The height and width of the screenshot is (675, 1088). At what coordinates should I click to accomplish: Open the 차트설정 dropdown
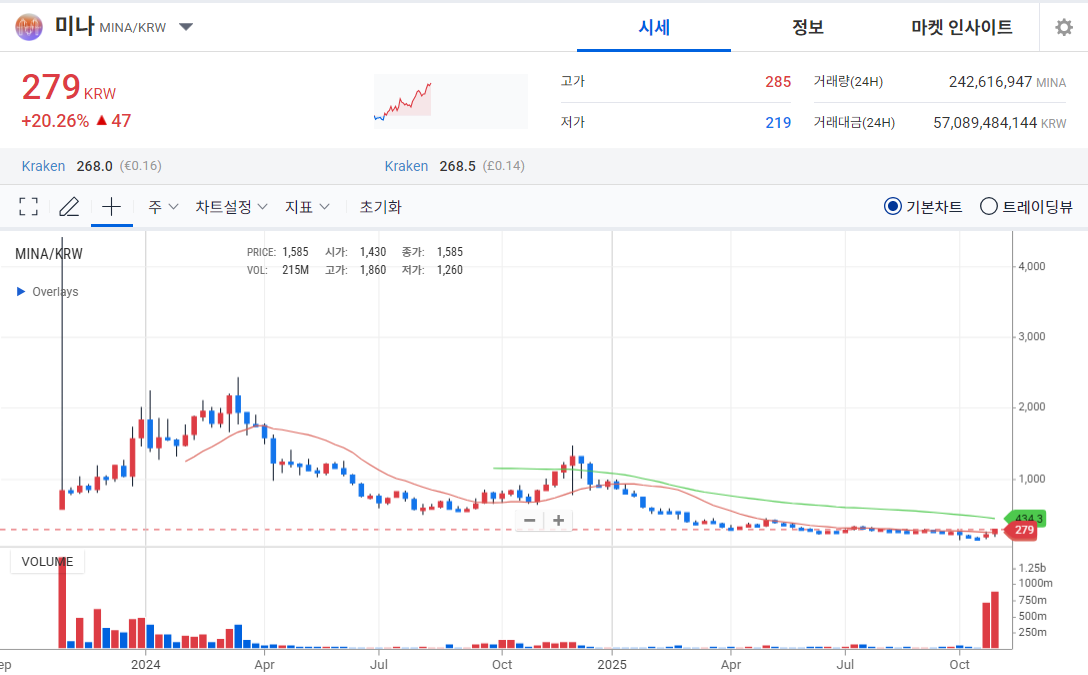pos(231,206)
